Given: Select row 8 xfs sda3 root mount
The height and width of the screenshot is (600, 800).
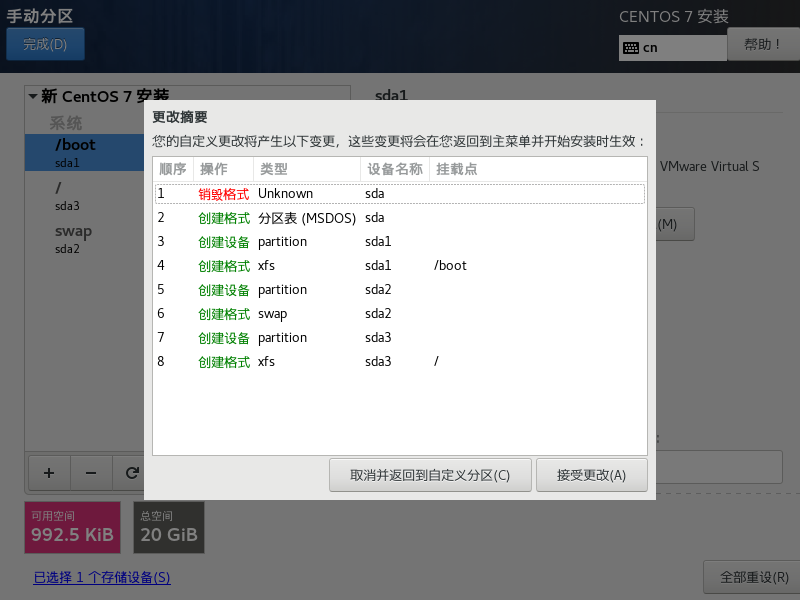Looking at the screenshot, I should tap(400, 362).
